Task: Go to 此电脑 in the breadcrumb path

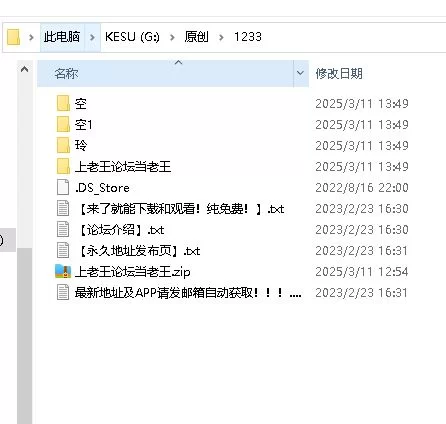Action: tap(62, 37)
